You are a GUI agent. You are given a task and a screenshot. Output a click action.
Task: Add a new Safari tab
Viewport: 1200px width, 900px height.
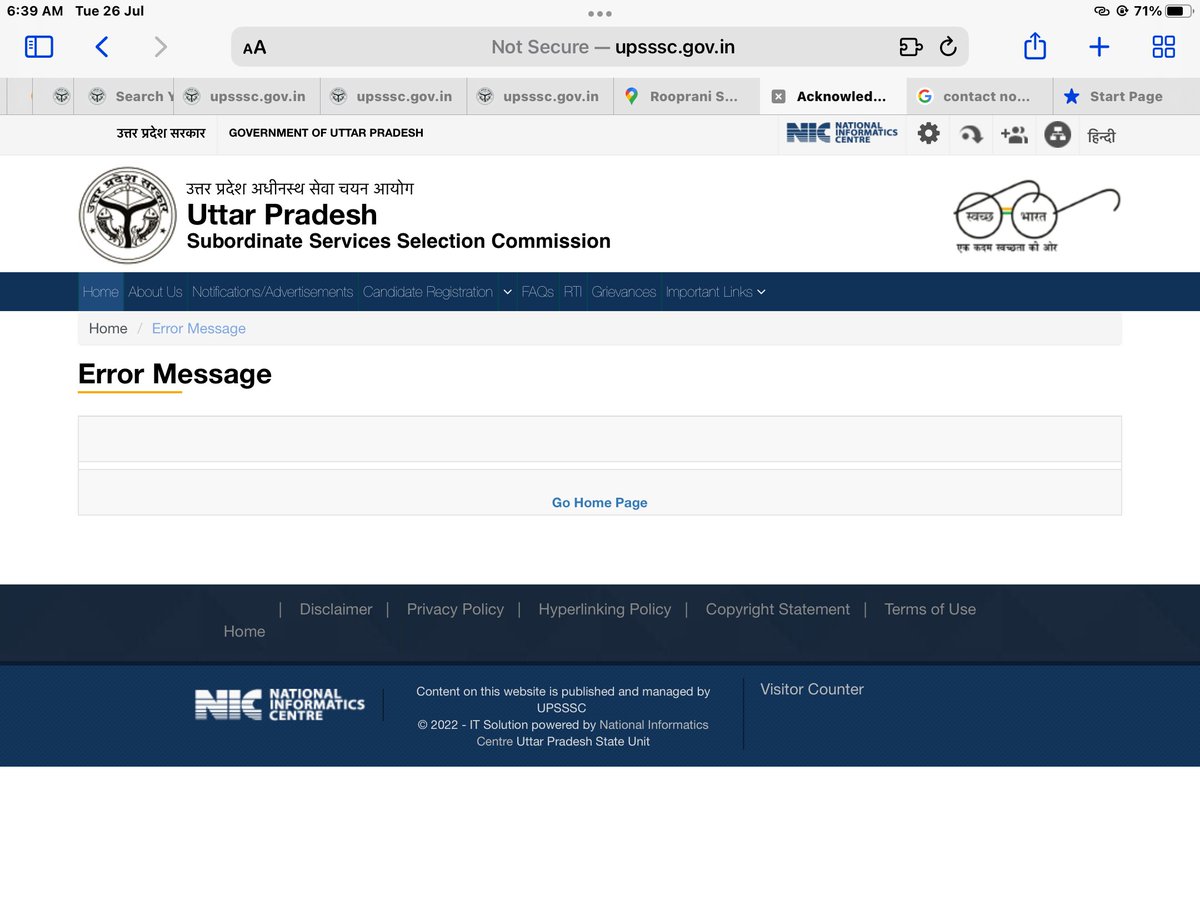(1099, 46)
